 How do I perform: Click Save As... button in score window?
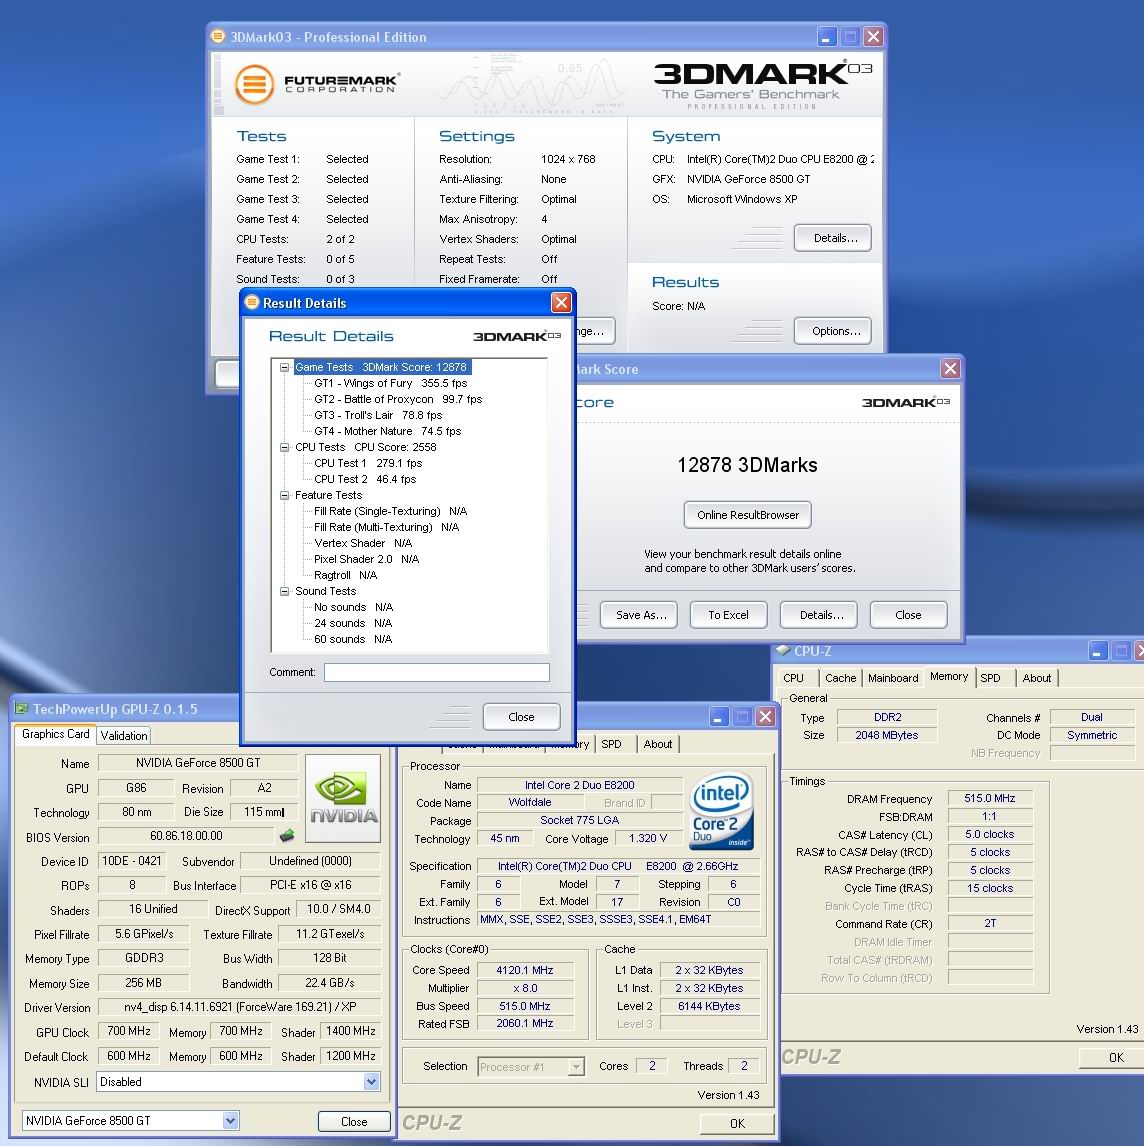tap(641, 615)
